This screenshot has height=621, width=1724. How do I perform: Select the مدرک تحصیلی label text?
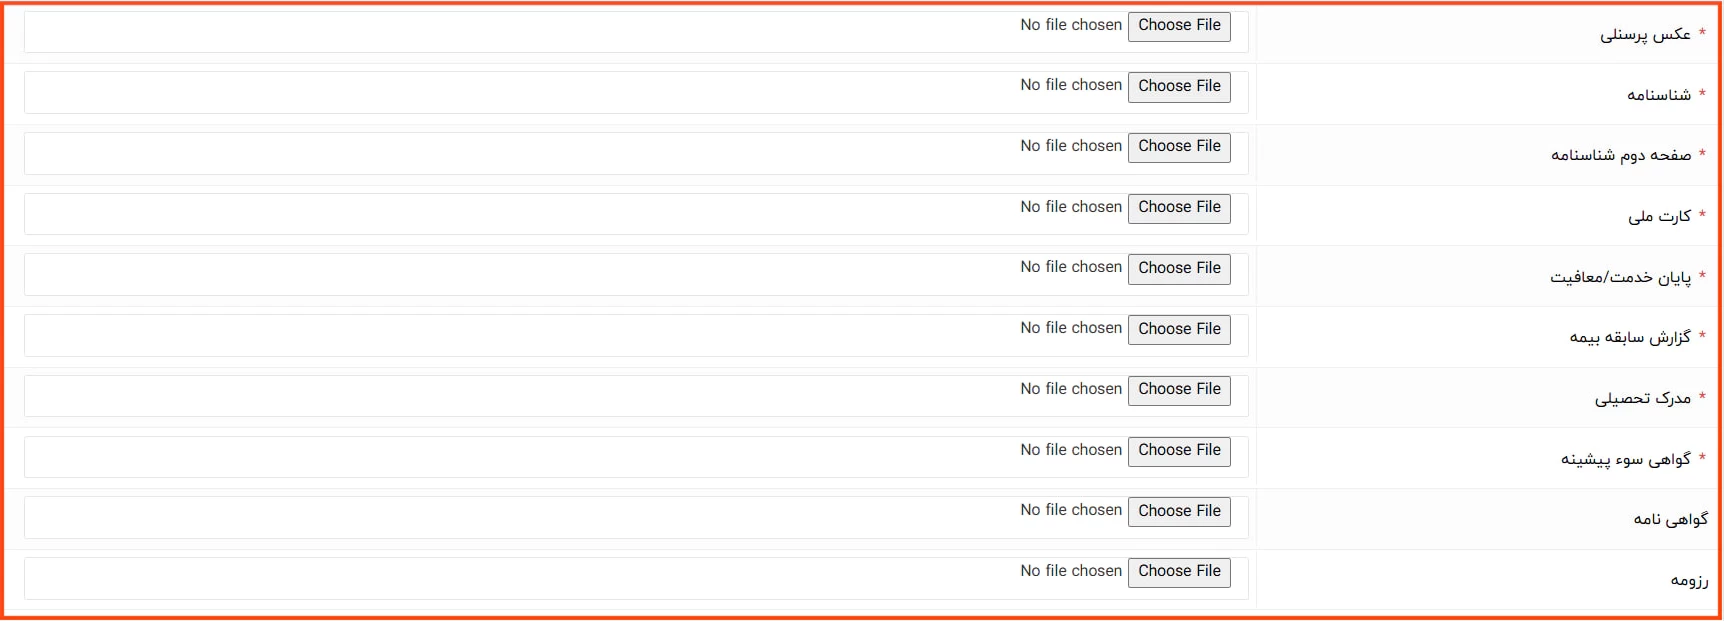click(1642, 398)
